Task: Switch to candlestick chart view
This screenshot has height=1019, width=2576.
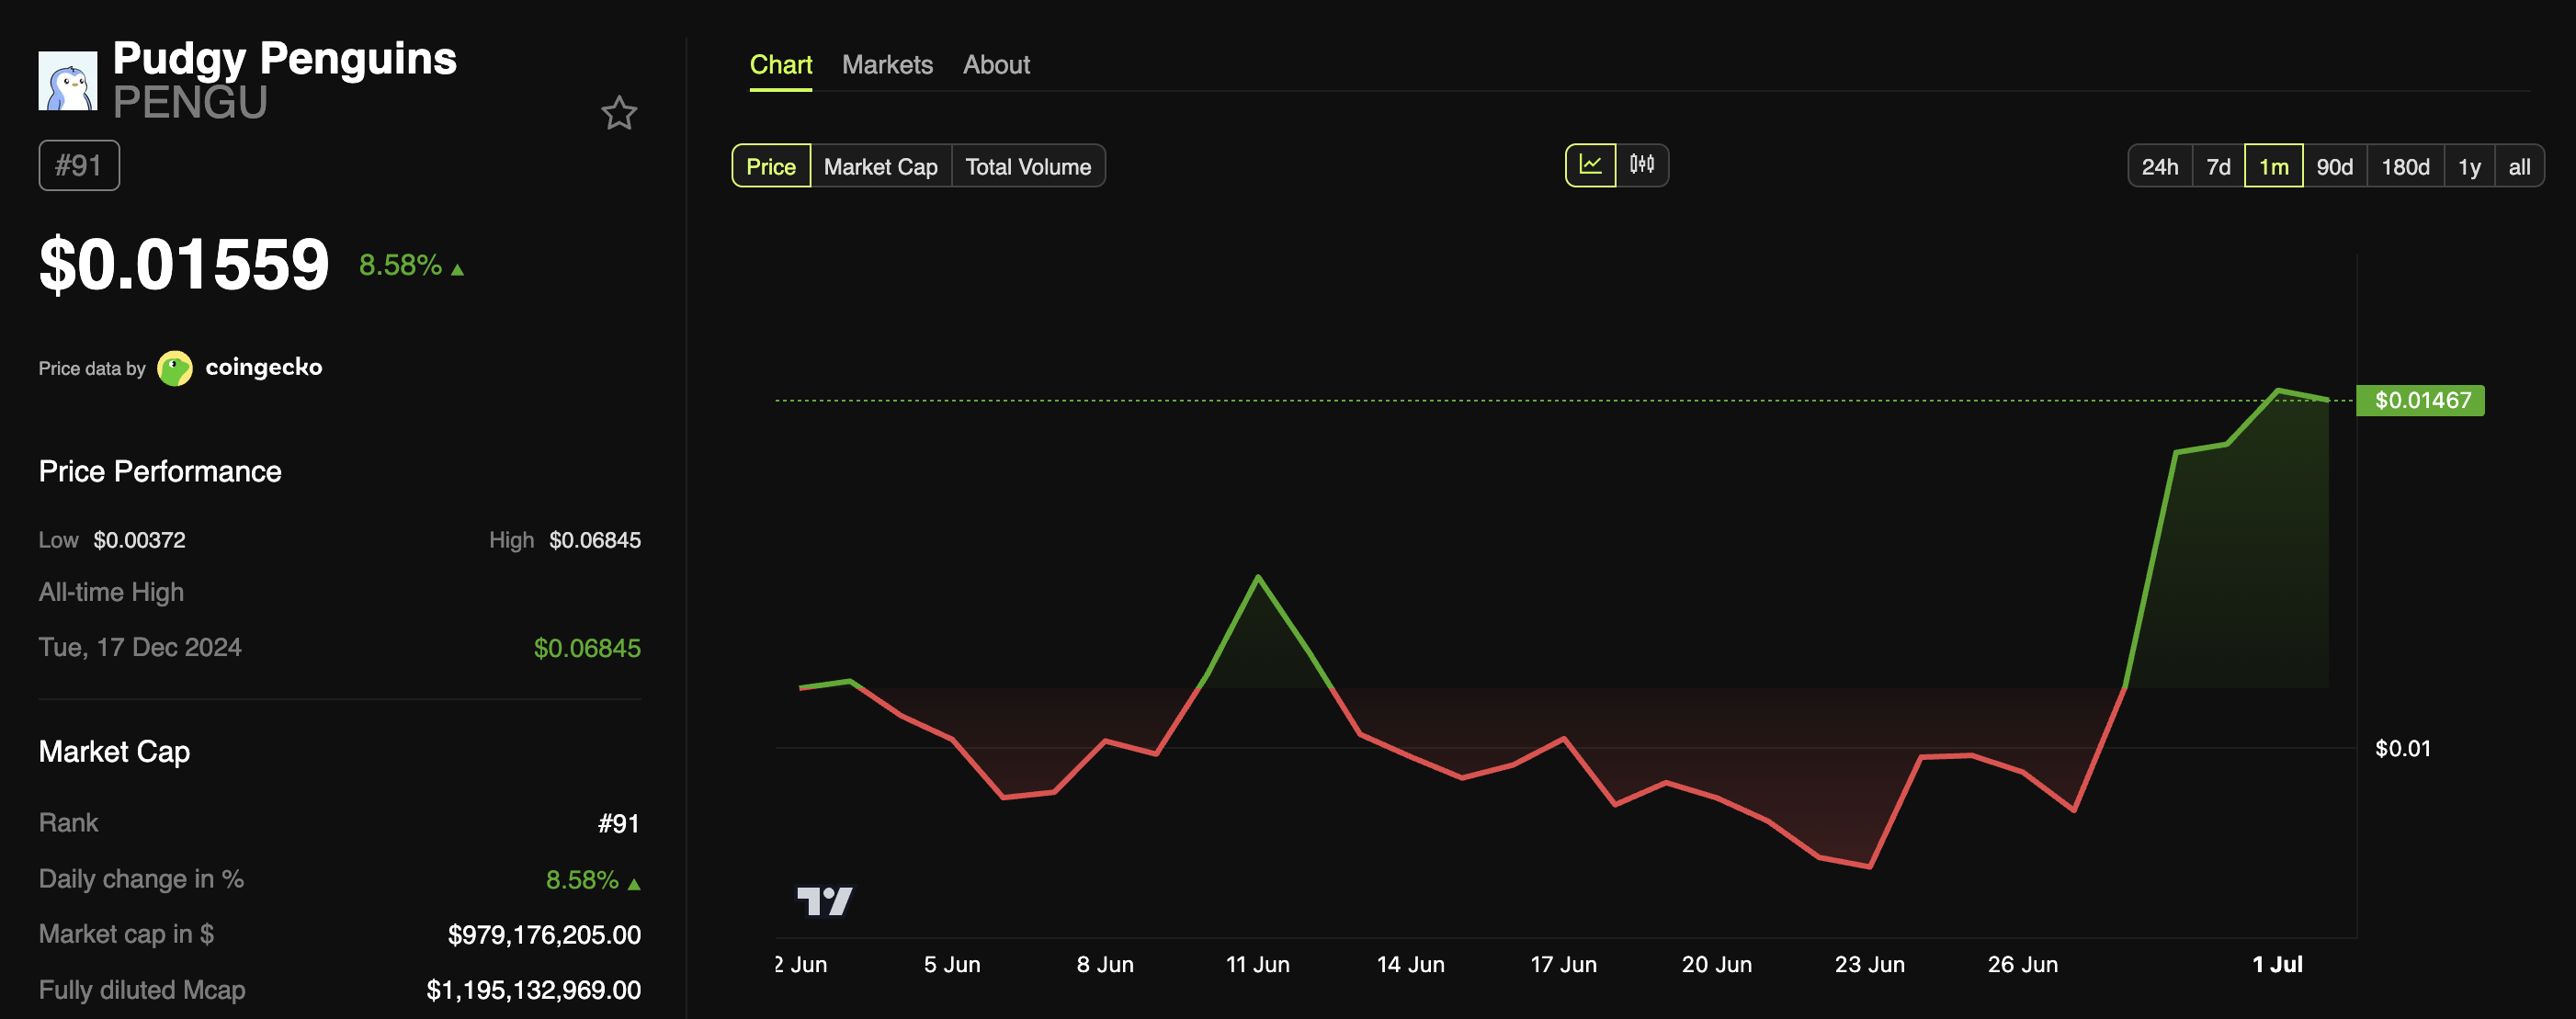Action: tap(1643, 166)
